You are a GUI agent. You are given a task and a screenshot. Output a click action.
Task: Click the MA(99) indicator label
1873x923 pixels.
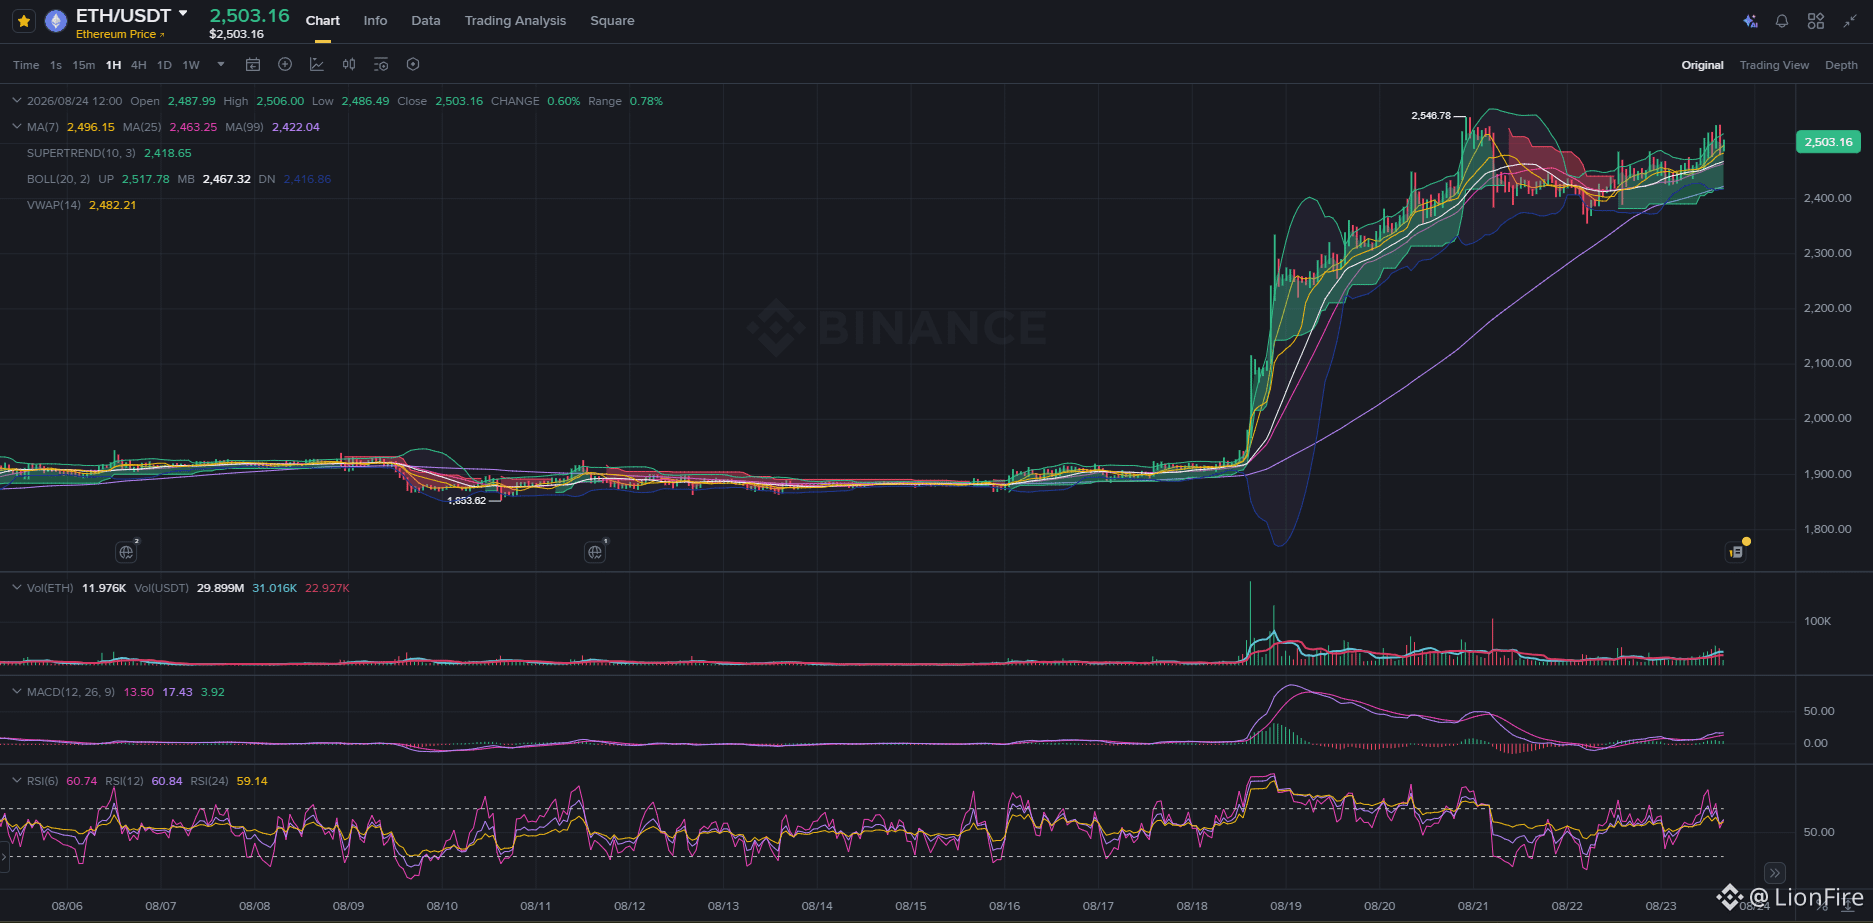coord(245,127)
